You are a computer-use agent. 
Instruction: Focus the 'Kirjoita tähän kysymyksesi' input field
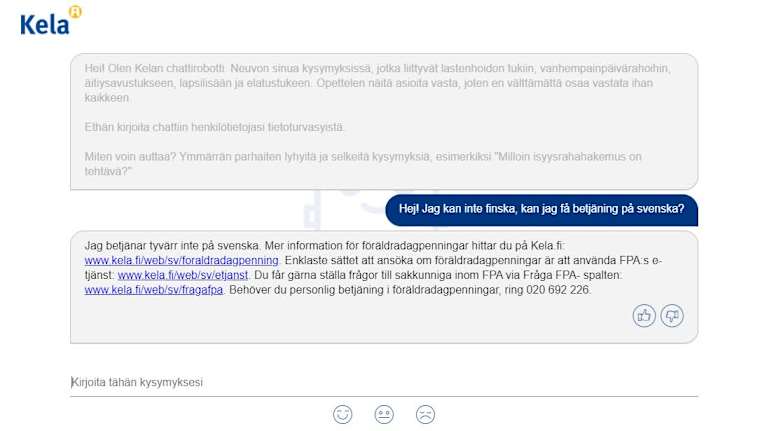point(384,382)
